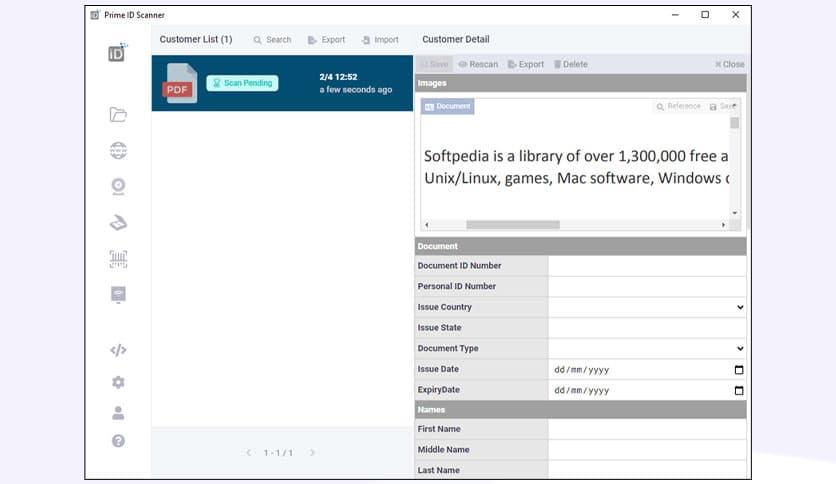Open the Issue Date calendar picker

coord(738,369)
